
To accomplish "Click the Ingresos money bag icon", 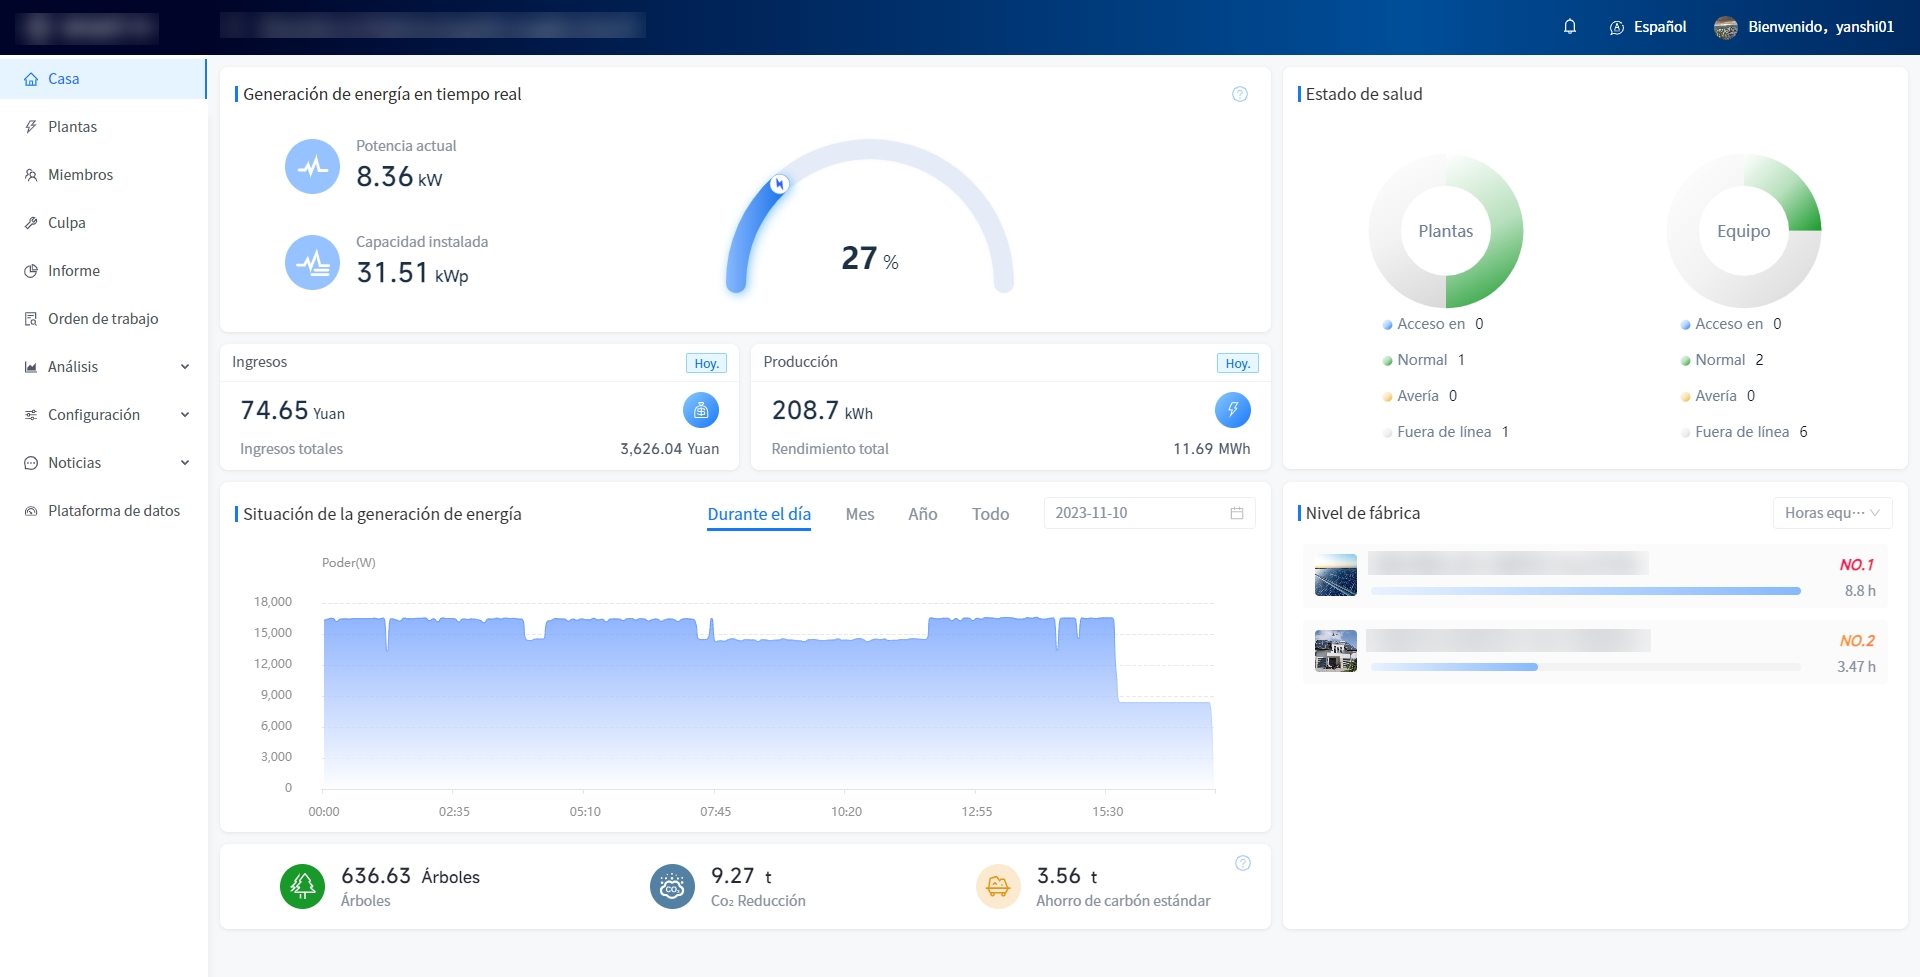I will coord(701,410).
